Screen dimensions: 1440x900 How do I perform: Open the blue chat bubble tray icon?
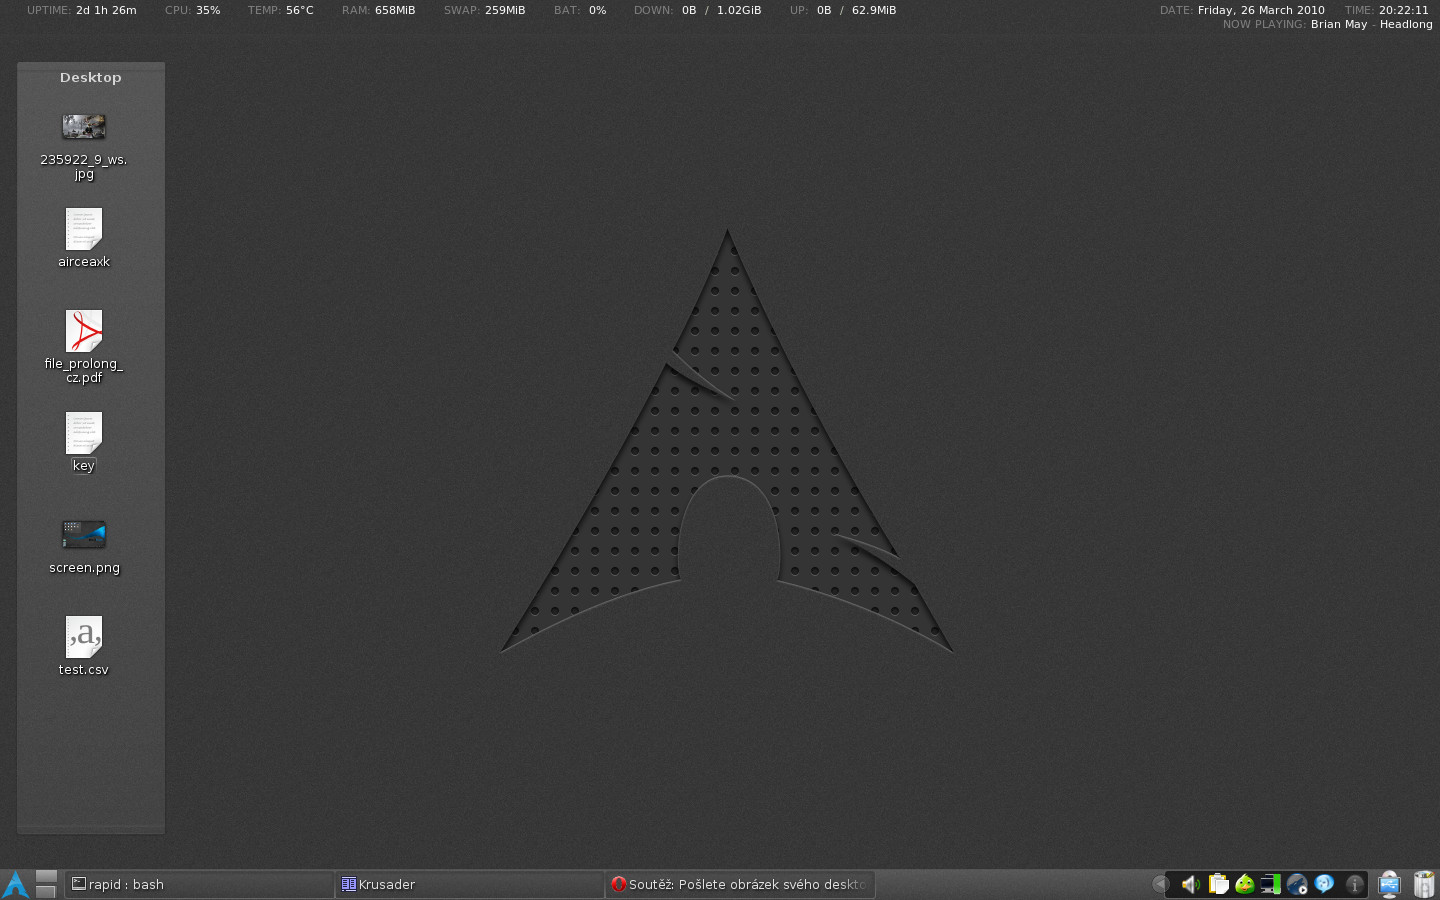pos(1324,884)
